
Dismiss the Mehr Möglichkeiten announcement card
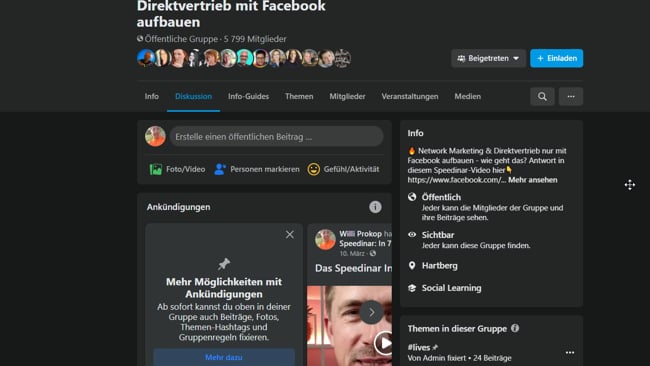point(290,235)
